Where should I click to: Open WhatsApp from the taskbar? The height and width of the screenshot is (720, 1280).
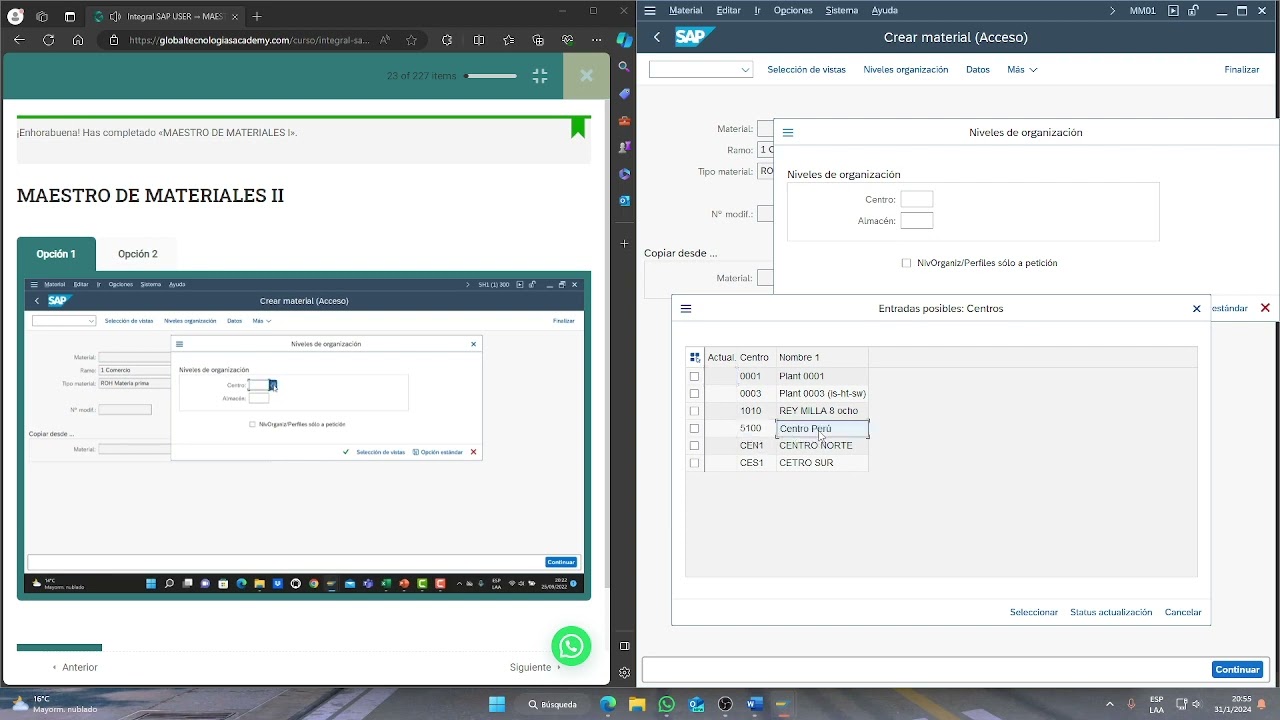click(x=667, y=704)
